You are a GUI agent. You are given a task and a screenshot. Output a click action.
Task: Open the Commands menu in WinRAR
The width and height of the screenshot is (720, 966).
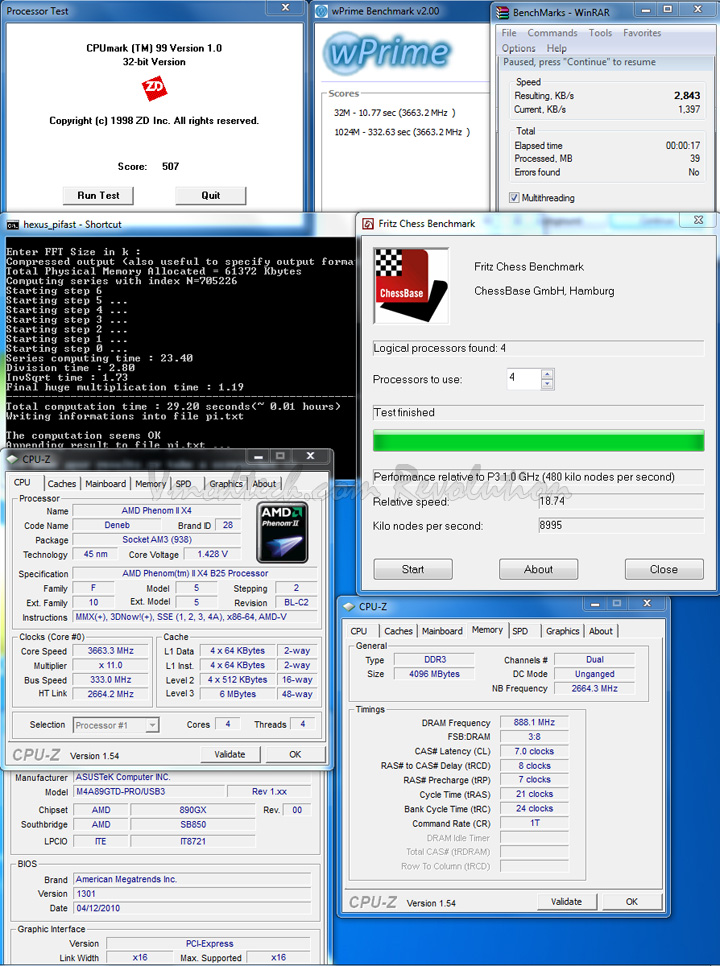coord(552,33)
